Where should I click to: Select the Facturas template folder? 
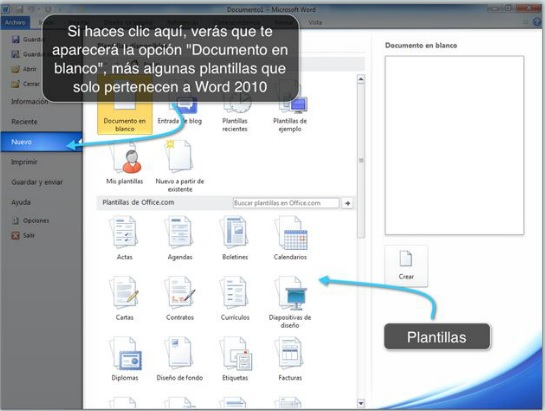point(290,359)
